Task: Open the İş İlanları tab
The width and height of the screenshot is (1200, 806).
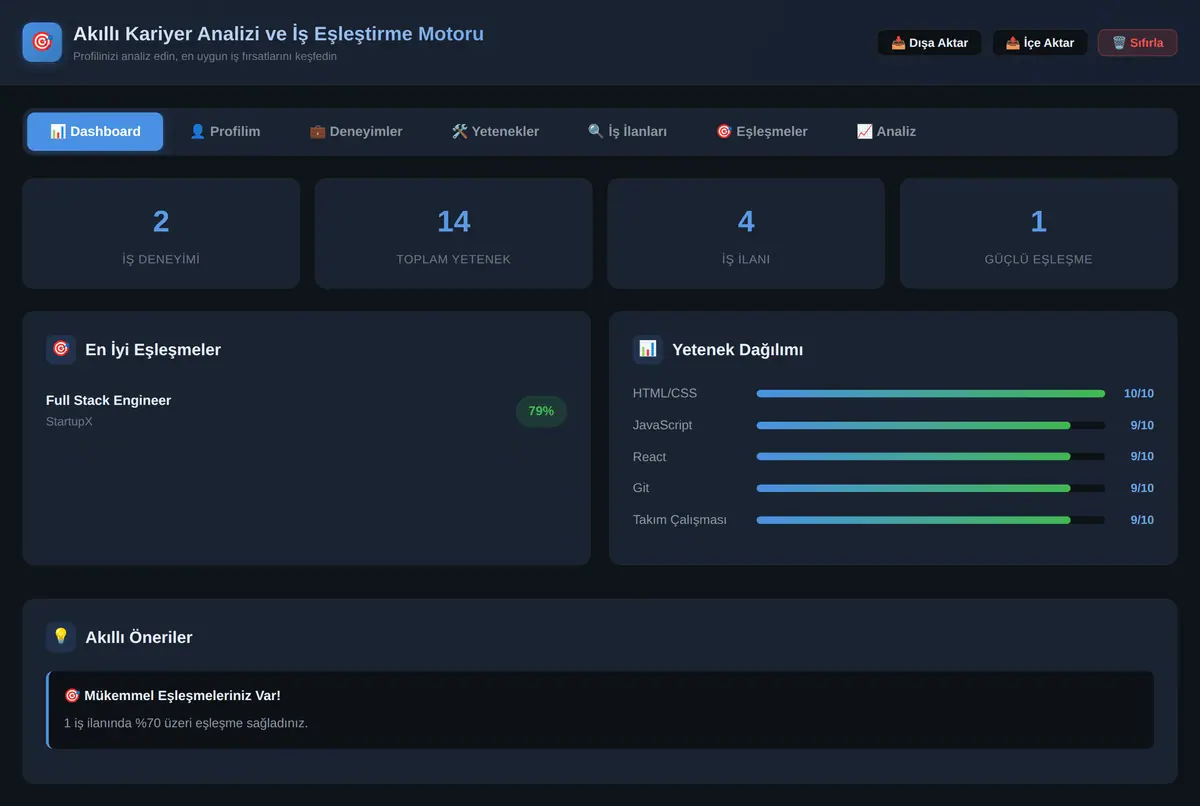Action: pyautogui.click(x=627, y=132)
